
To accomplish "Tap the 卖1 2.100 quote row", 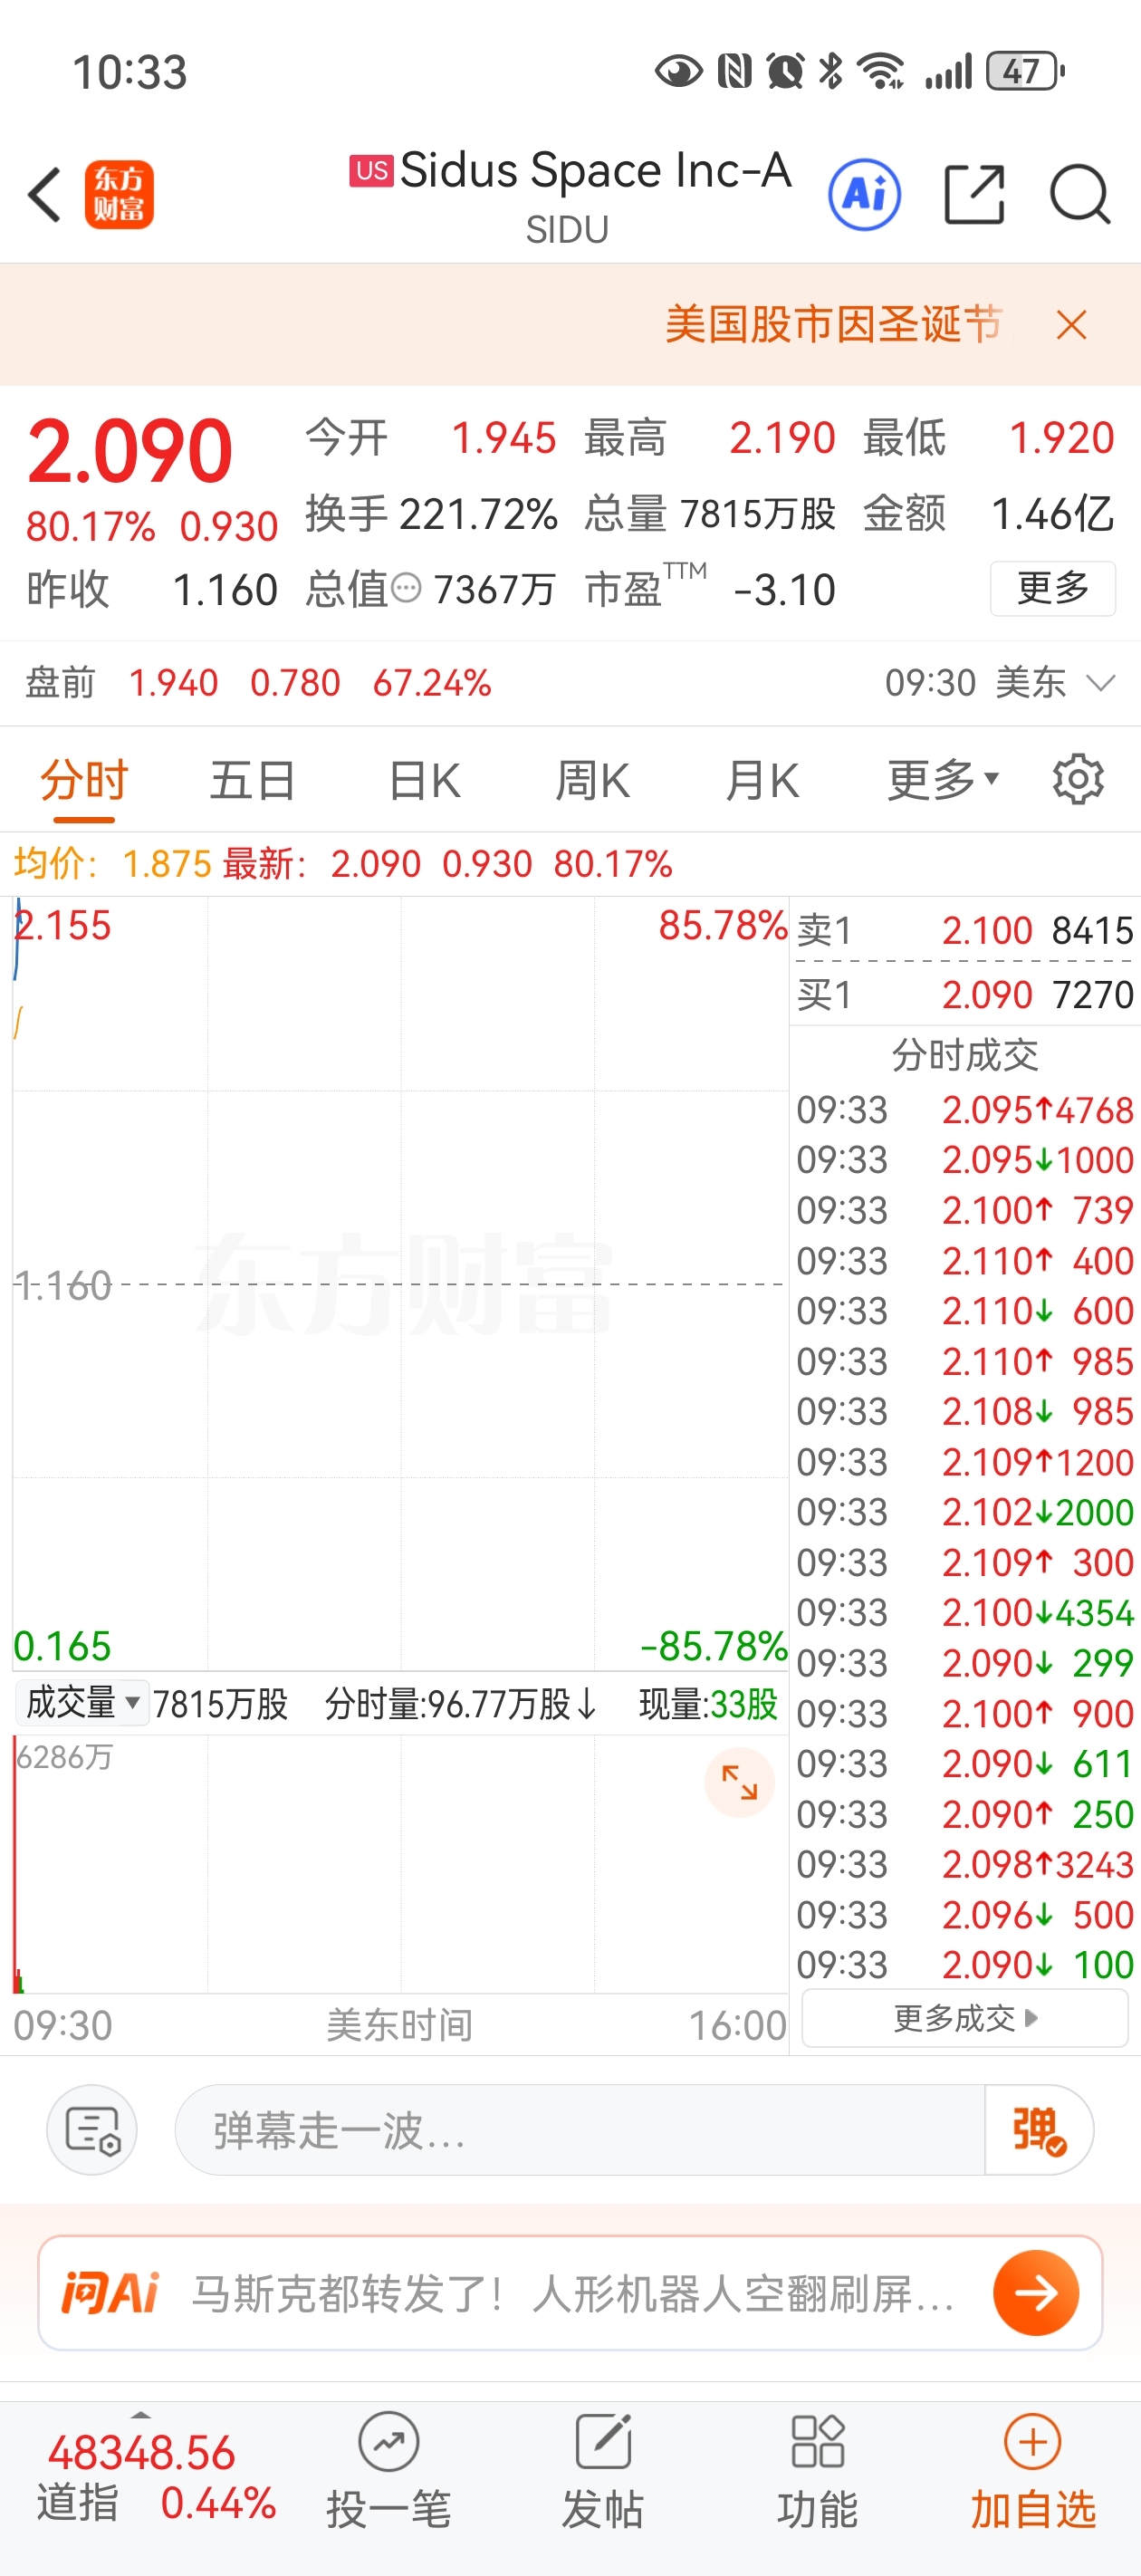I will click(x=964, y=930).
